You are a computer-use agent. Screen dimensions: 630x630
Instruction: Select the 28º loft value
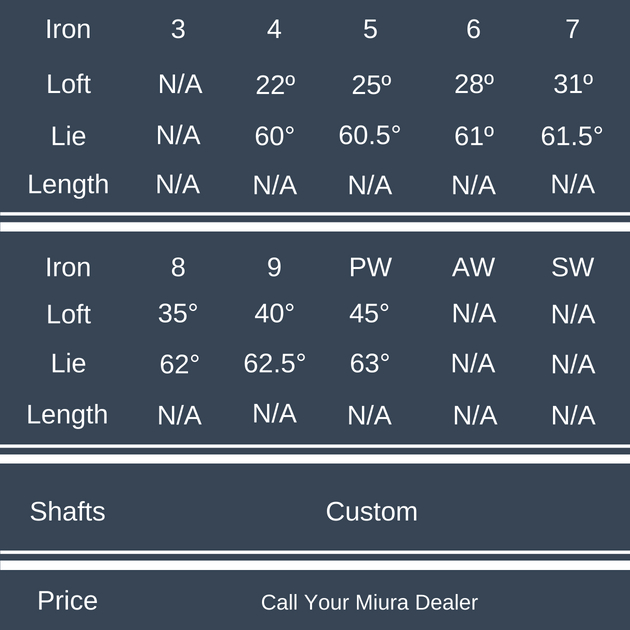[x=474, y=85]
